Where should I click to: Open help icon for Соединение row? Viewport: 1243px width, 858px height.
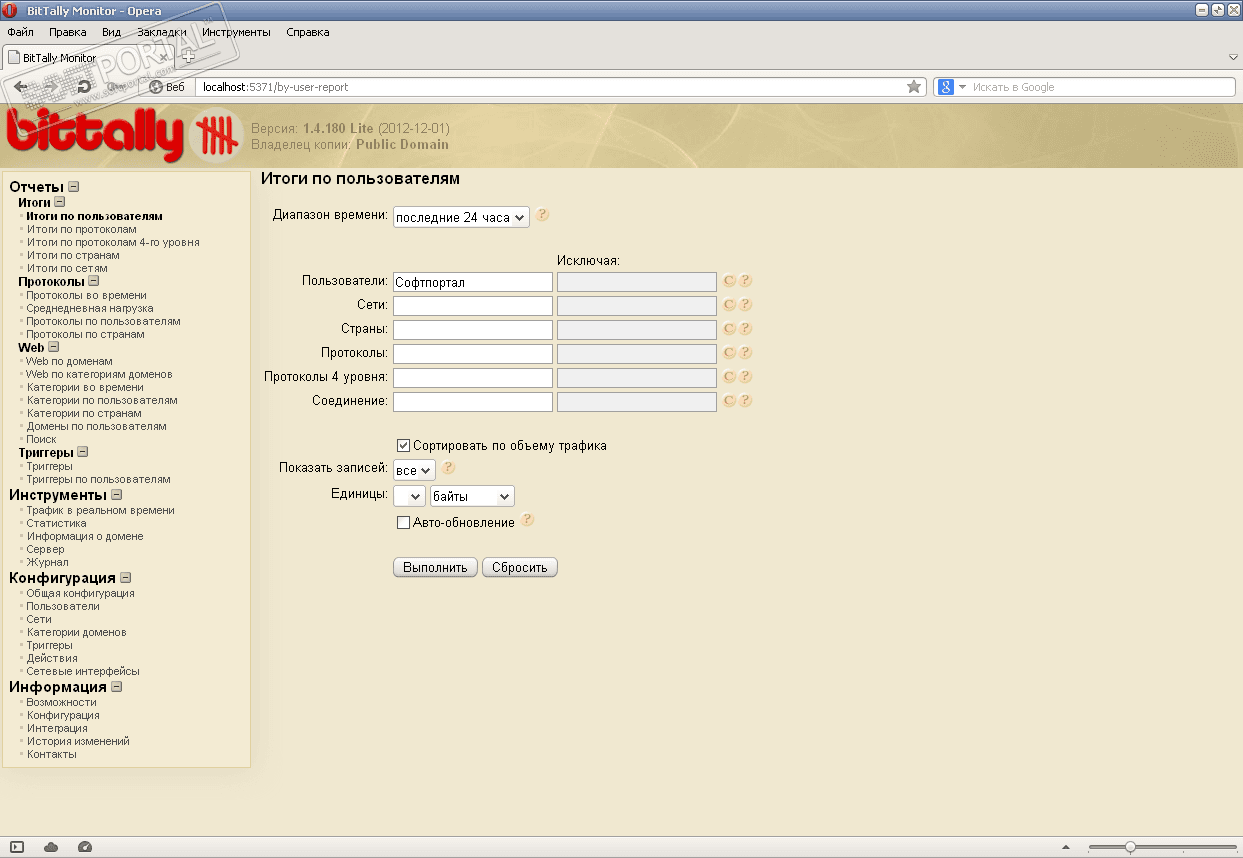tap(745, 401)
